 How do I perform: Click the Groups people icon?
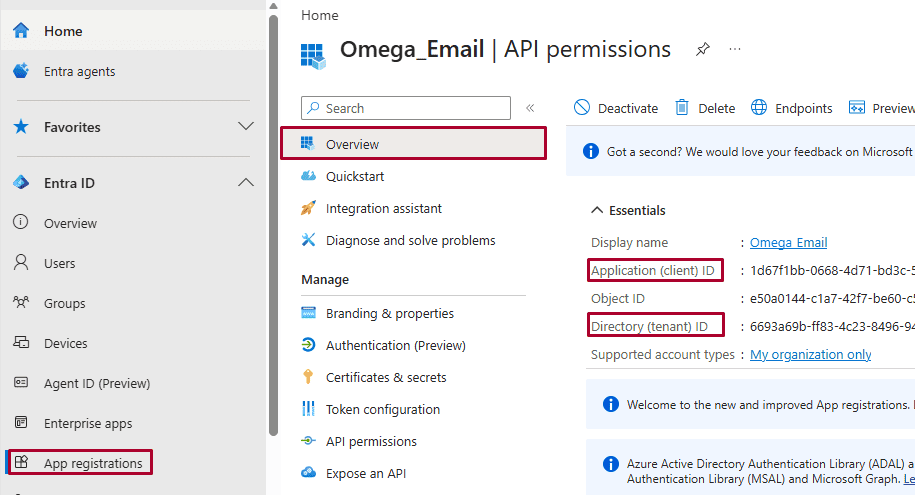20,302
